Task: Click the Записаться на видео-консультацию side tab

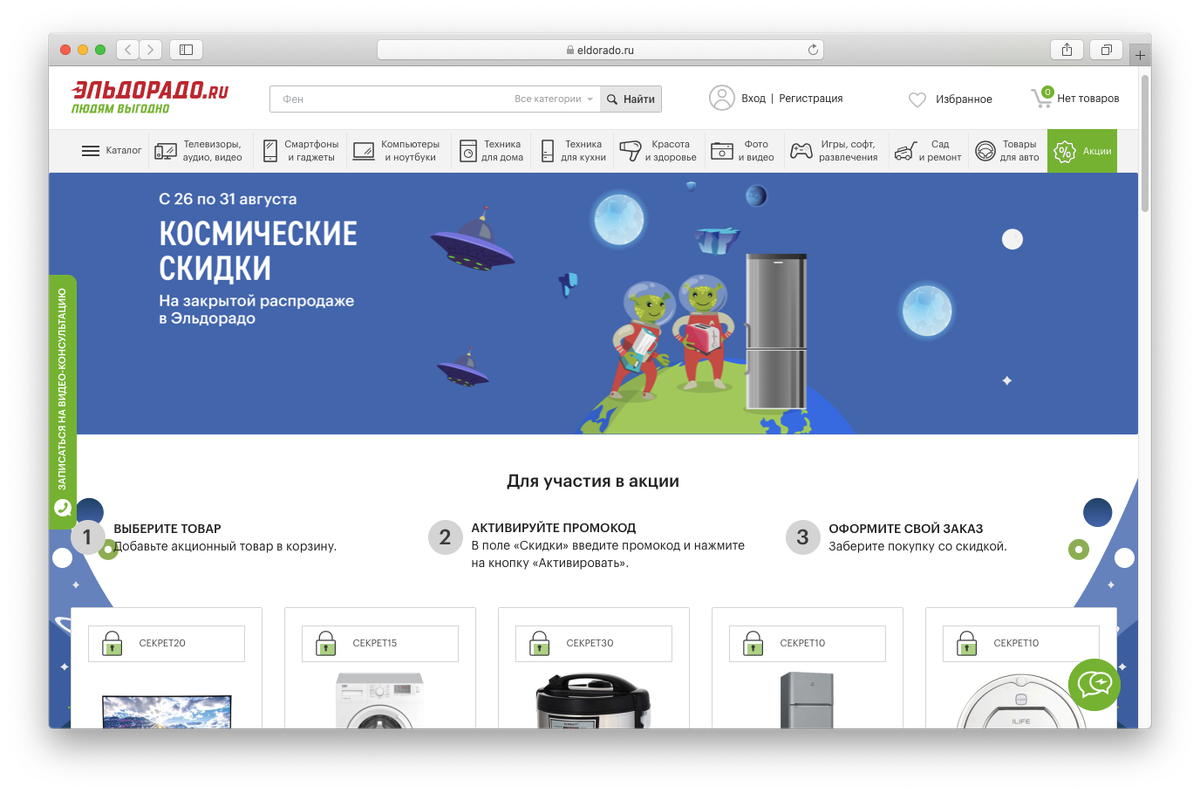Action: point(63,401)
